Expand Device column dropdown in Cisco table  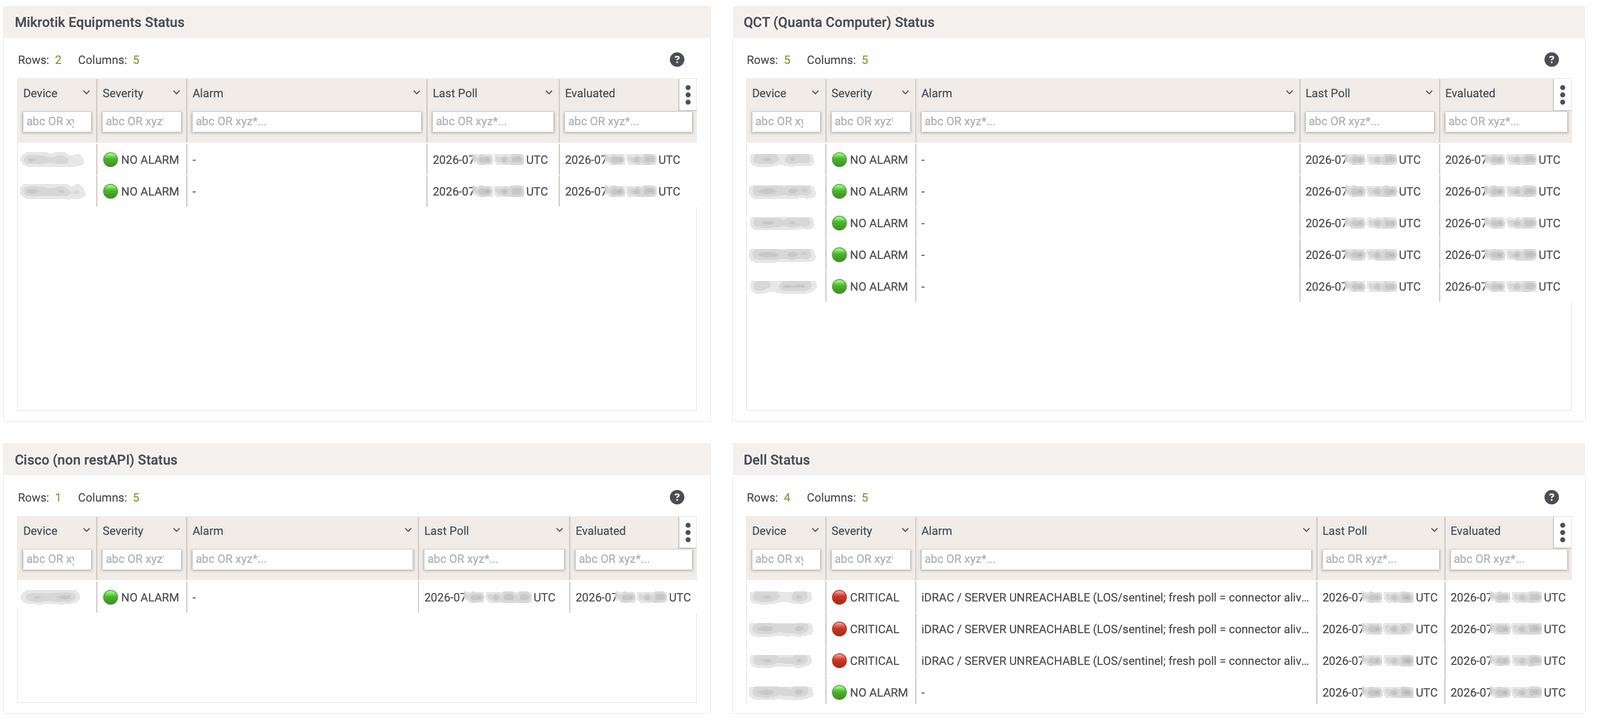(x=86, y=531)
